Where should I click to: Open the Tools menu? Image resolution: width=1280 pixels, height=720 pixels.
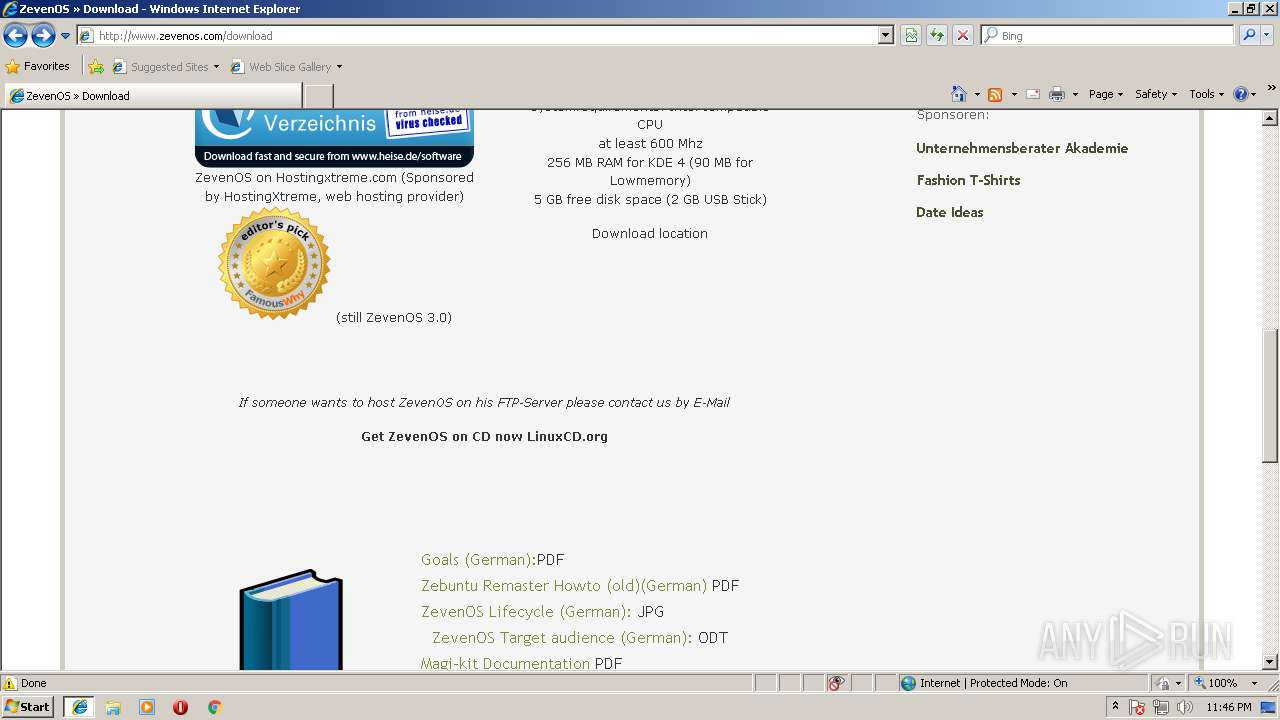(x=1206, y=94)
